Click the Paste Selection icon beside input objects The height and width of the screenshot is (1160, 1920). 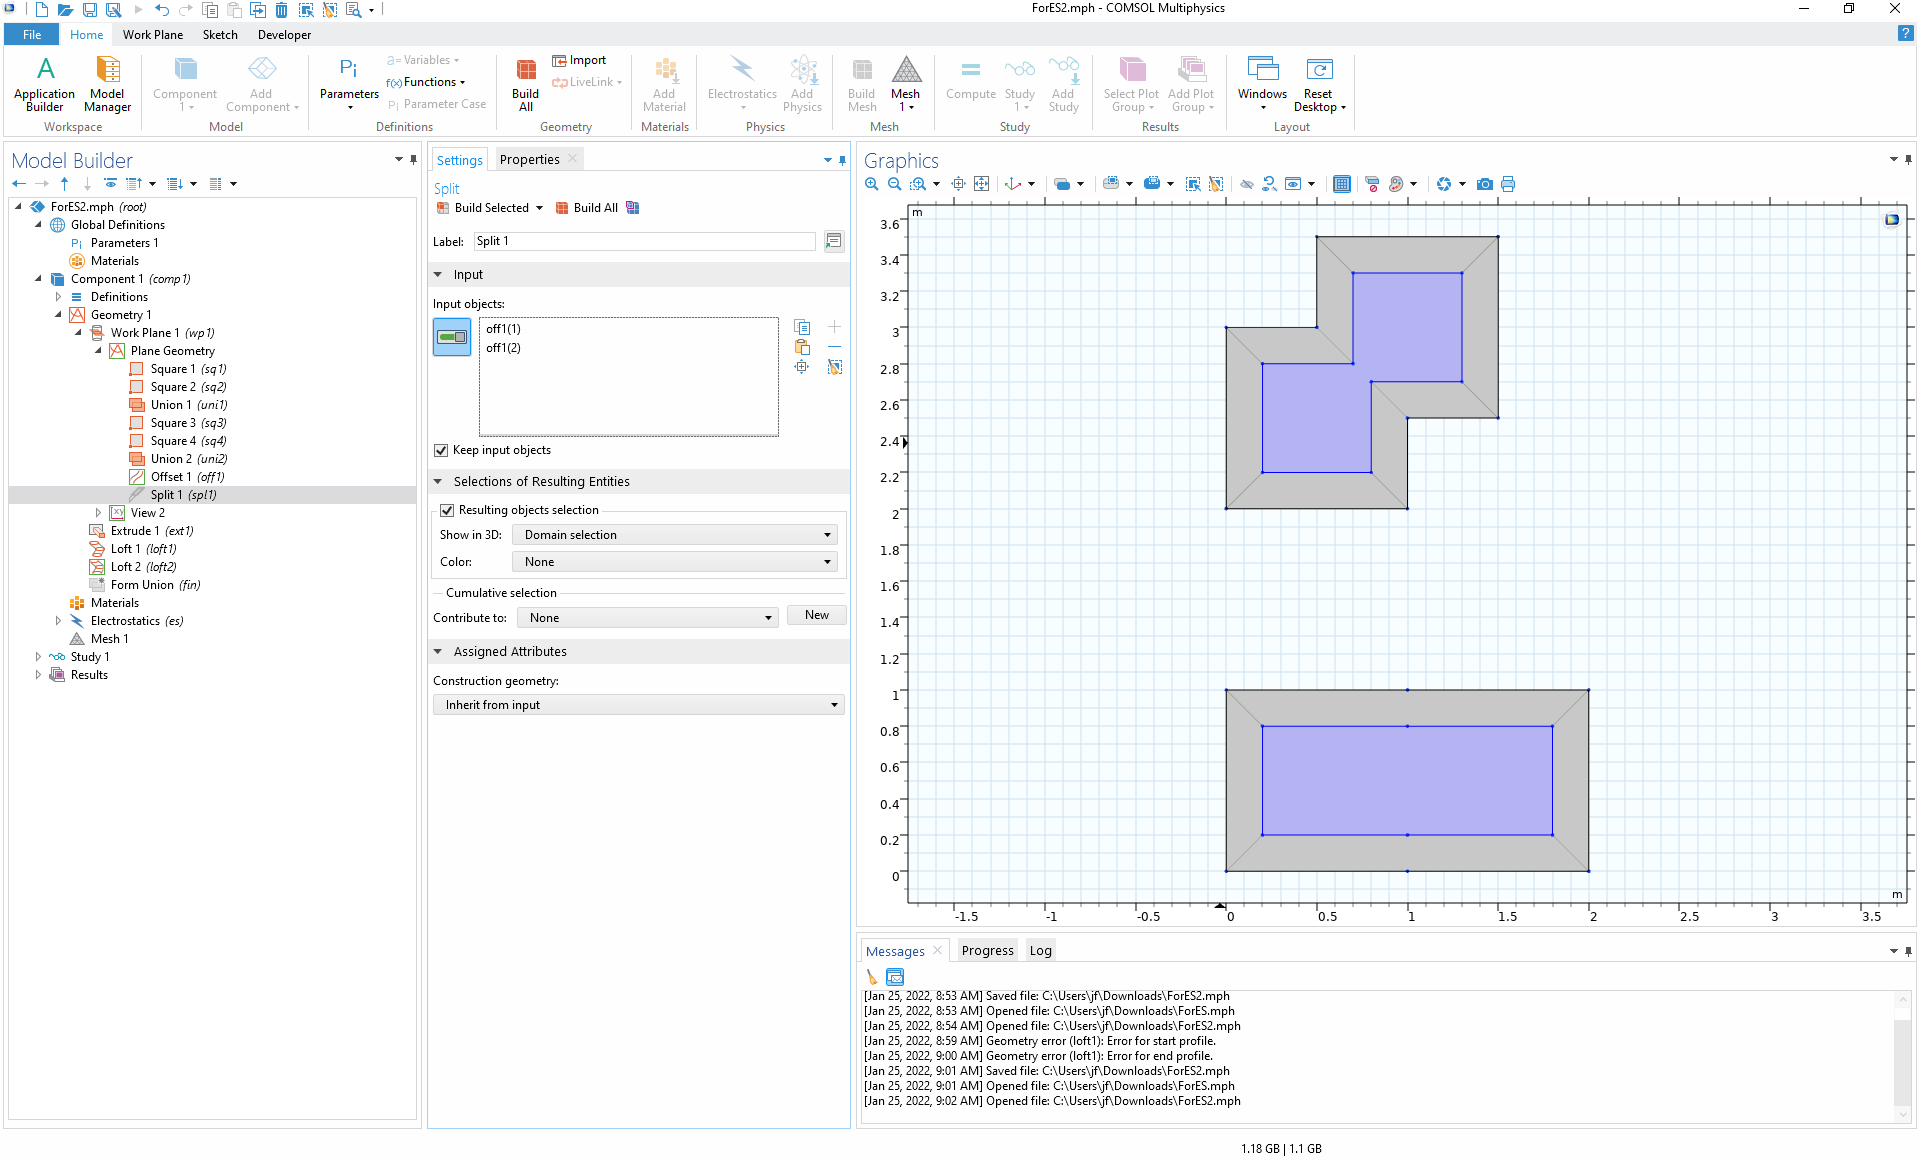pos(802,347)
